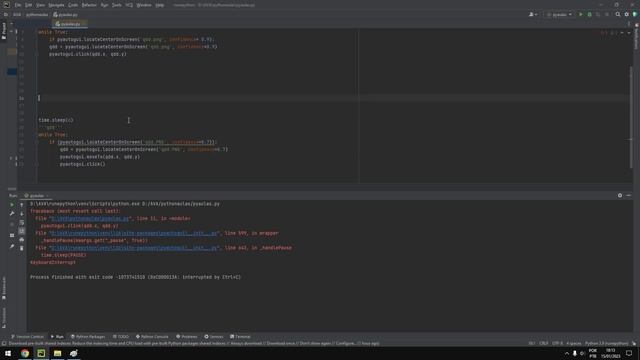640x360 pixels.
Task: Open the Code menu
Action: (x=73, y=5)
